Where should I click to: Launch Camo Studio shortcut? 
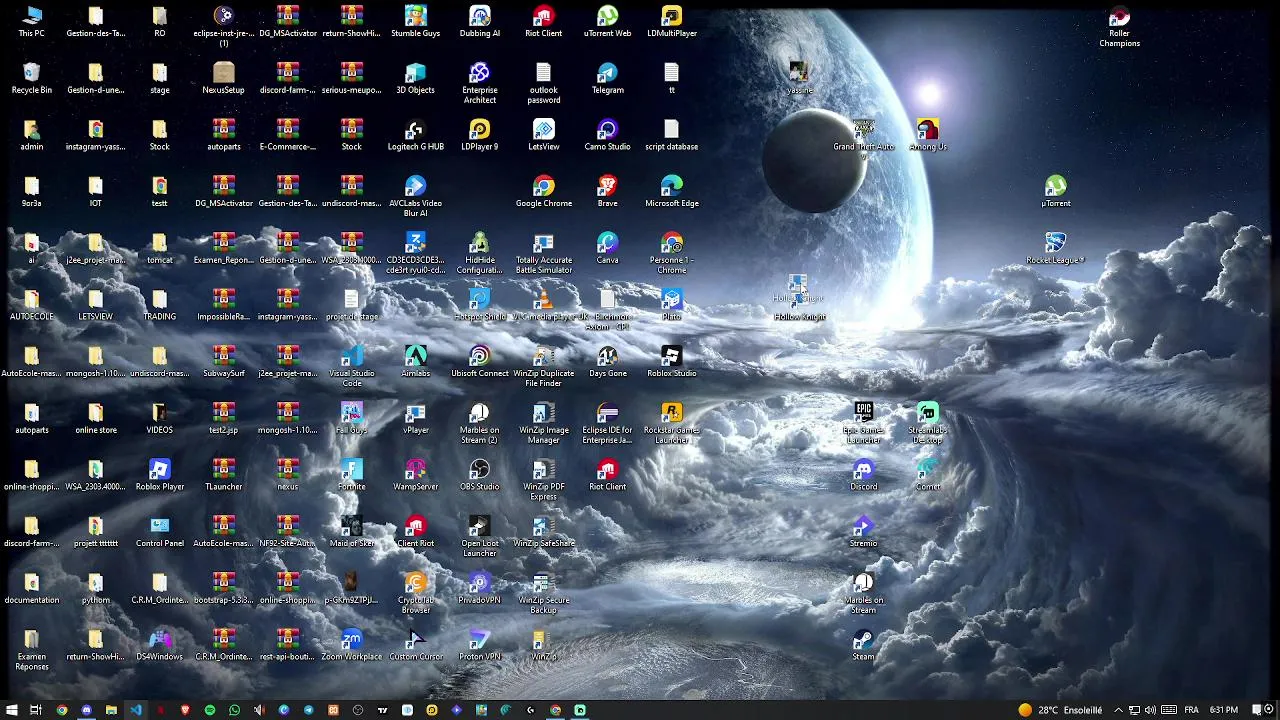click(607, 136)
